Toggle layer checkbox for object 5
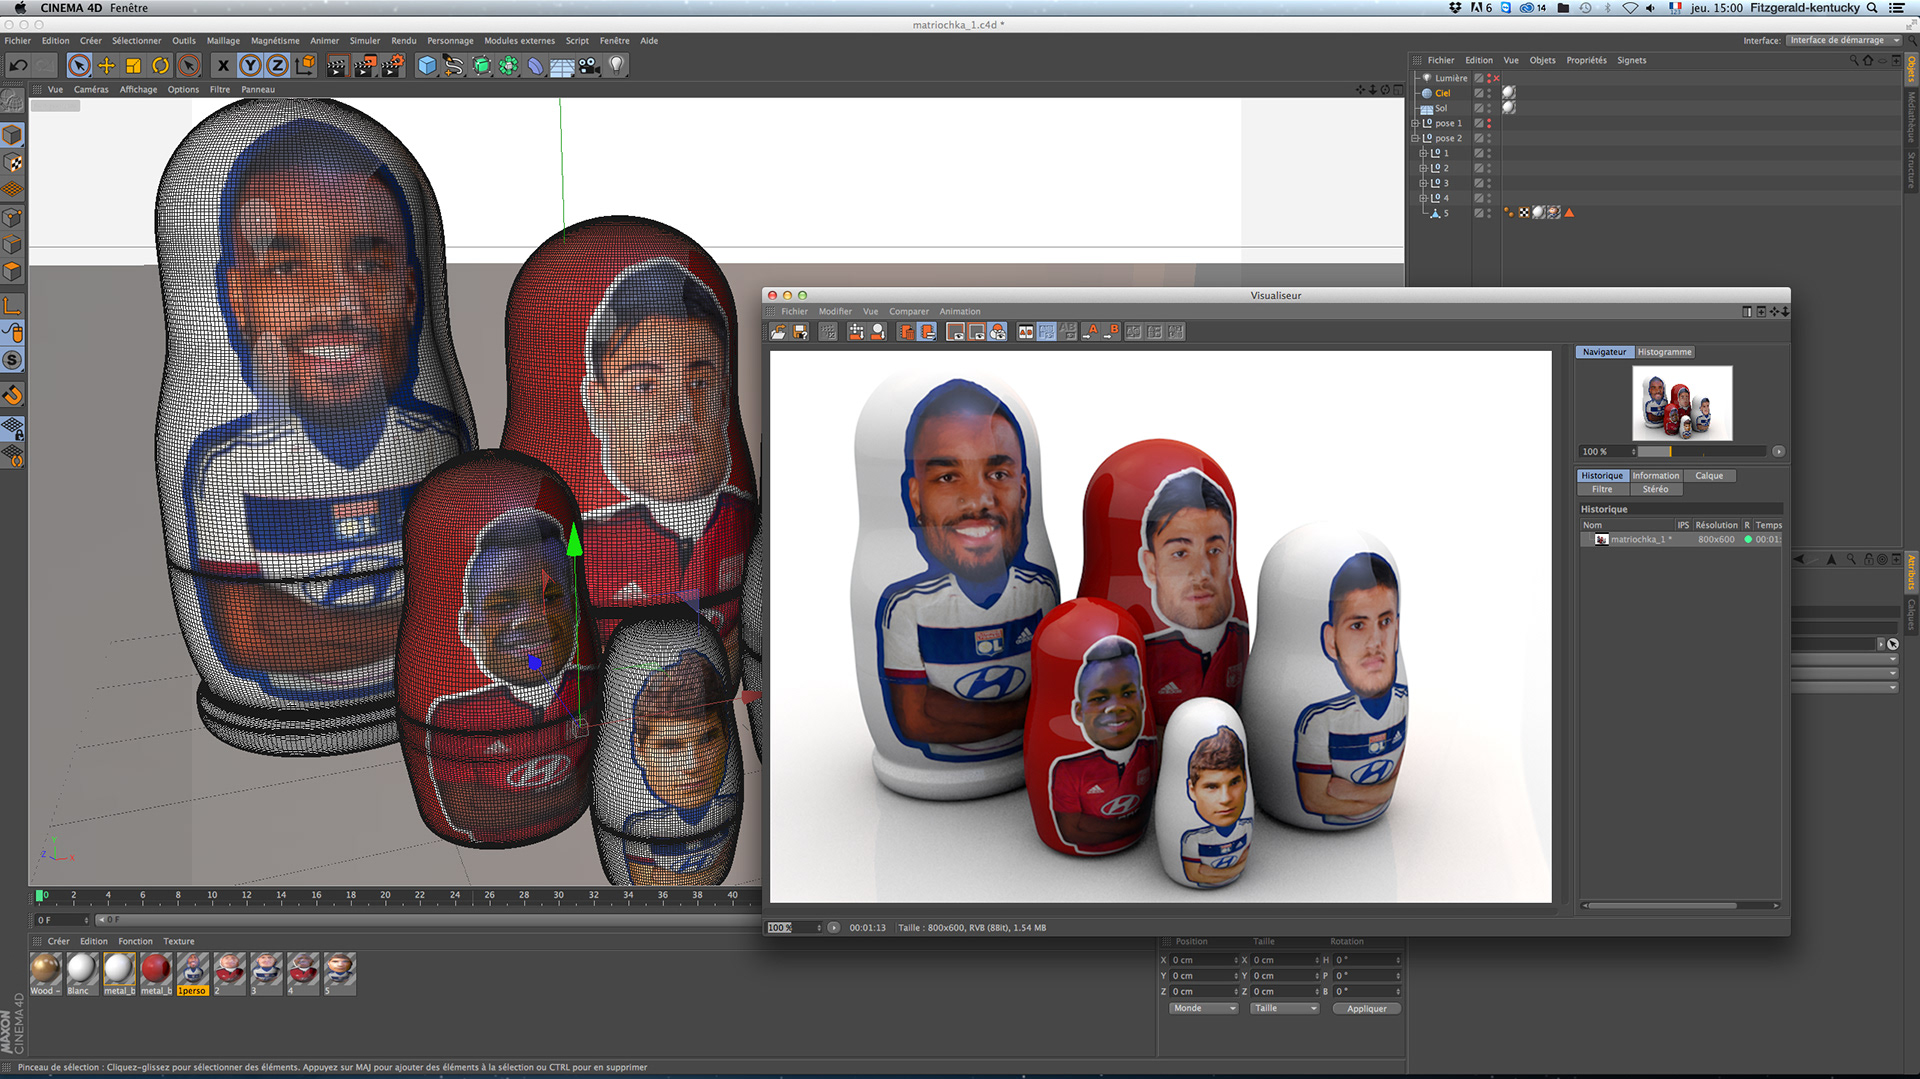The width and height of the screenshot is (1920, 1079). [1478, 213]
